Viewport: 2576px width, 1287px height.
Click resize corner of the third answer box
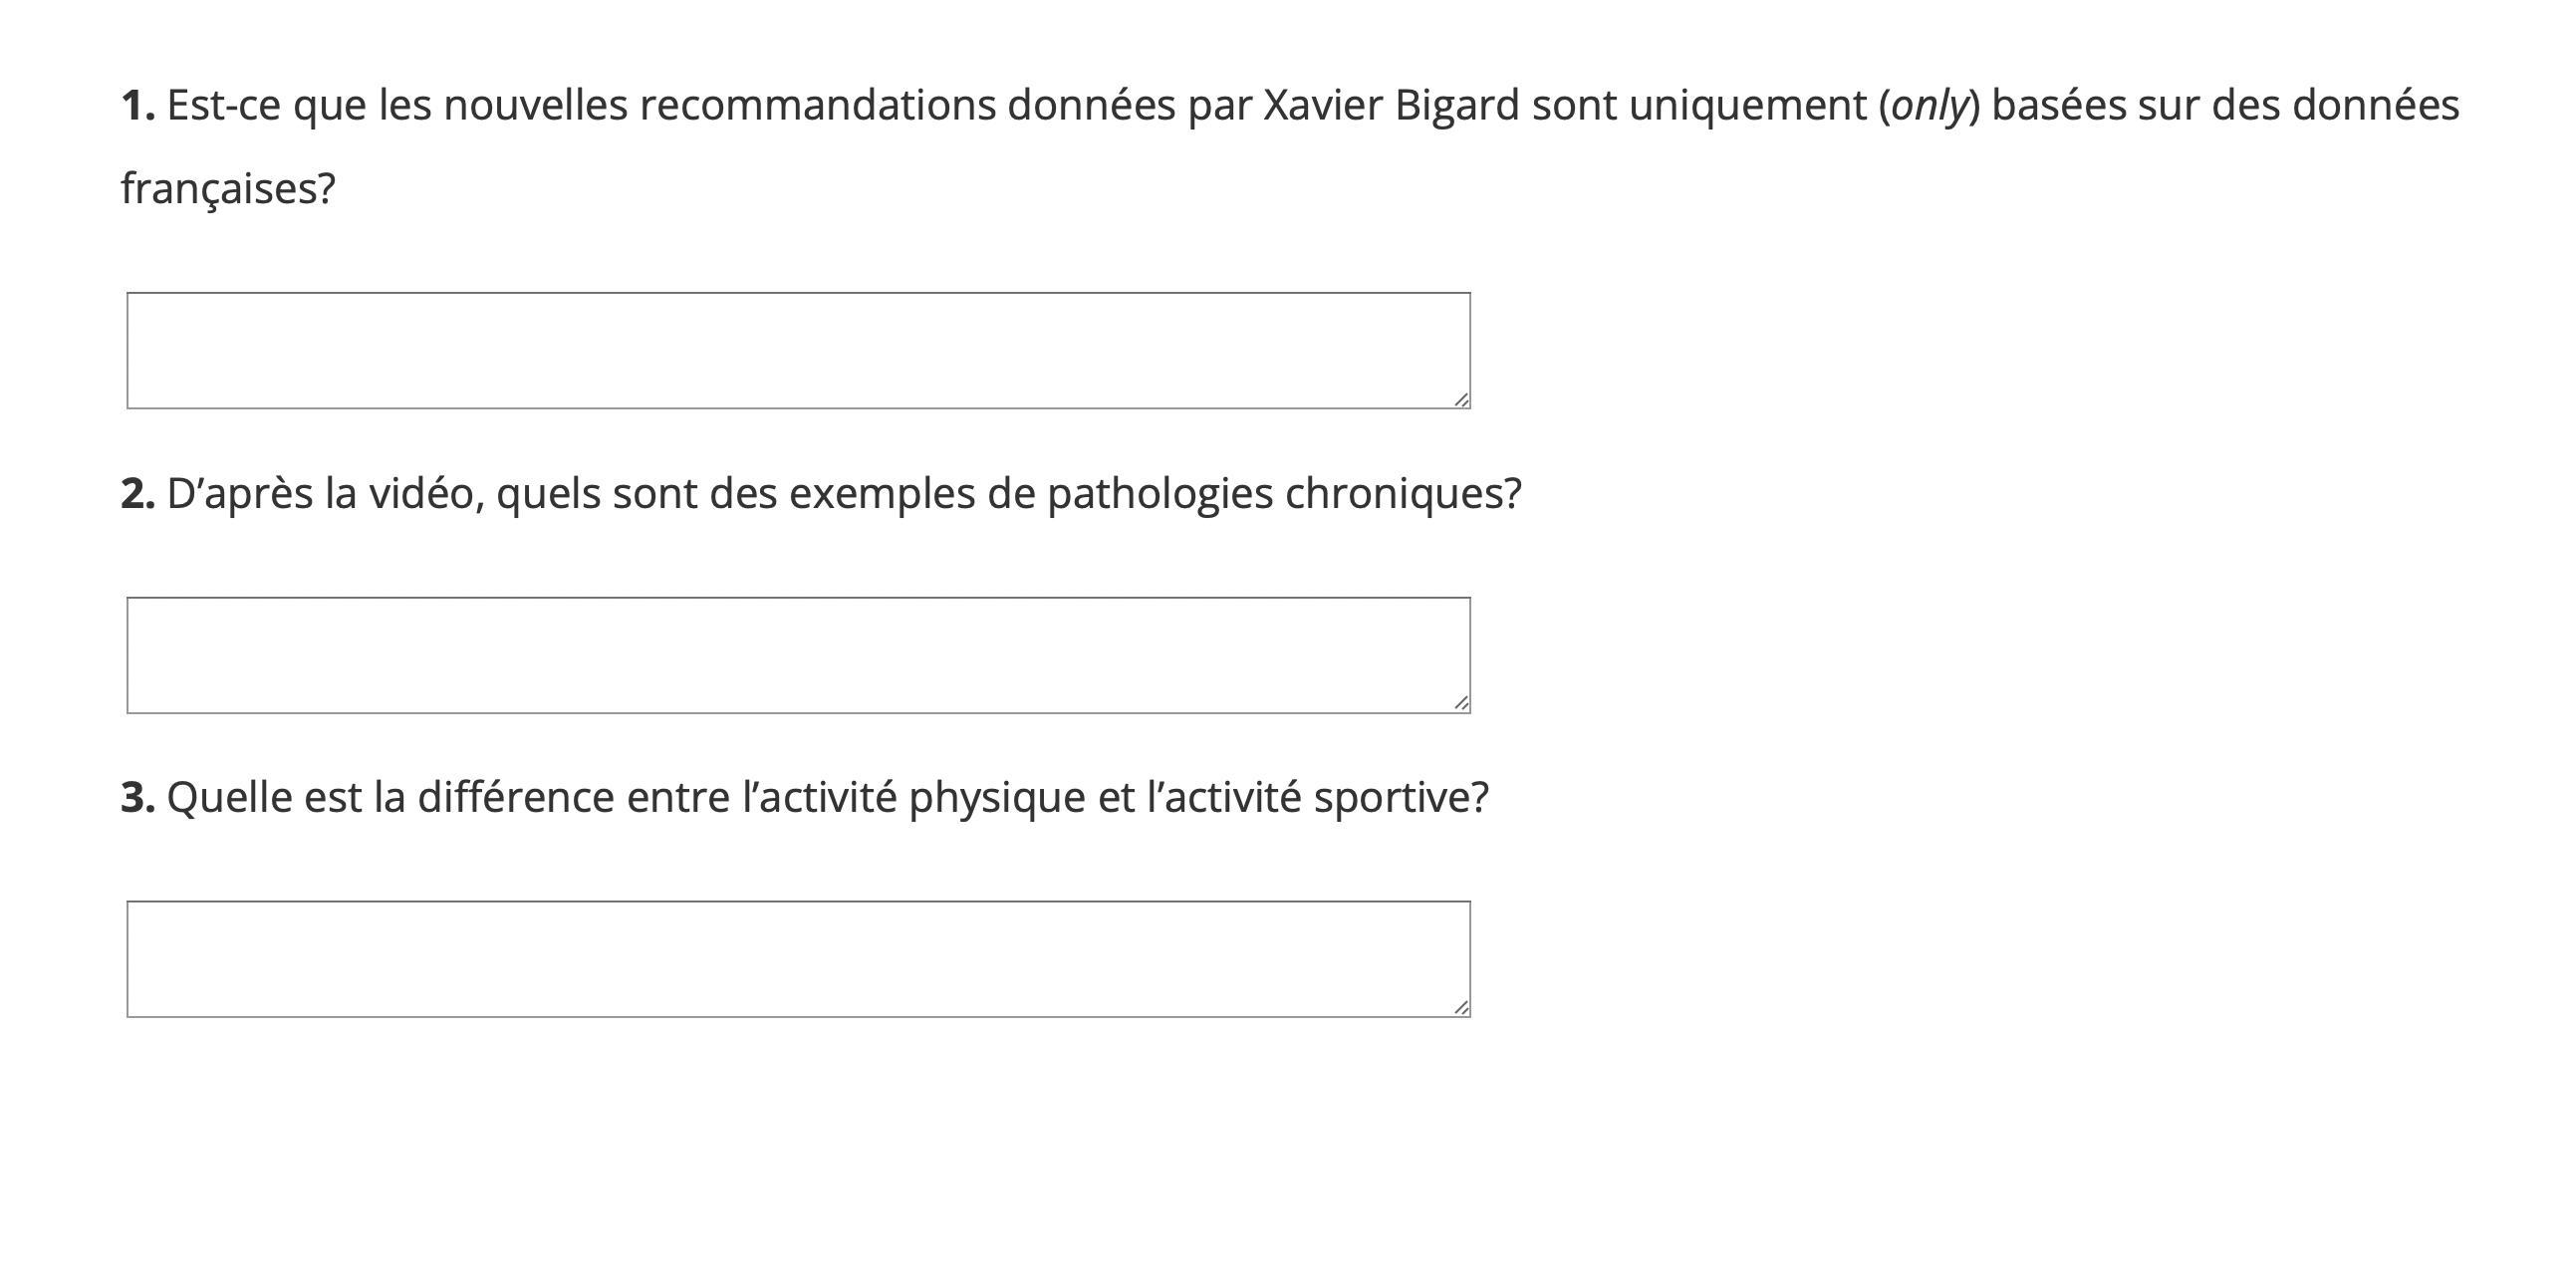coord(1461,1008)
